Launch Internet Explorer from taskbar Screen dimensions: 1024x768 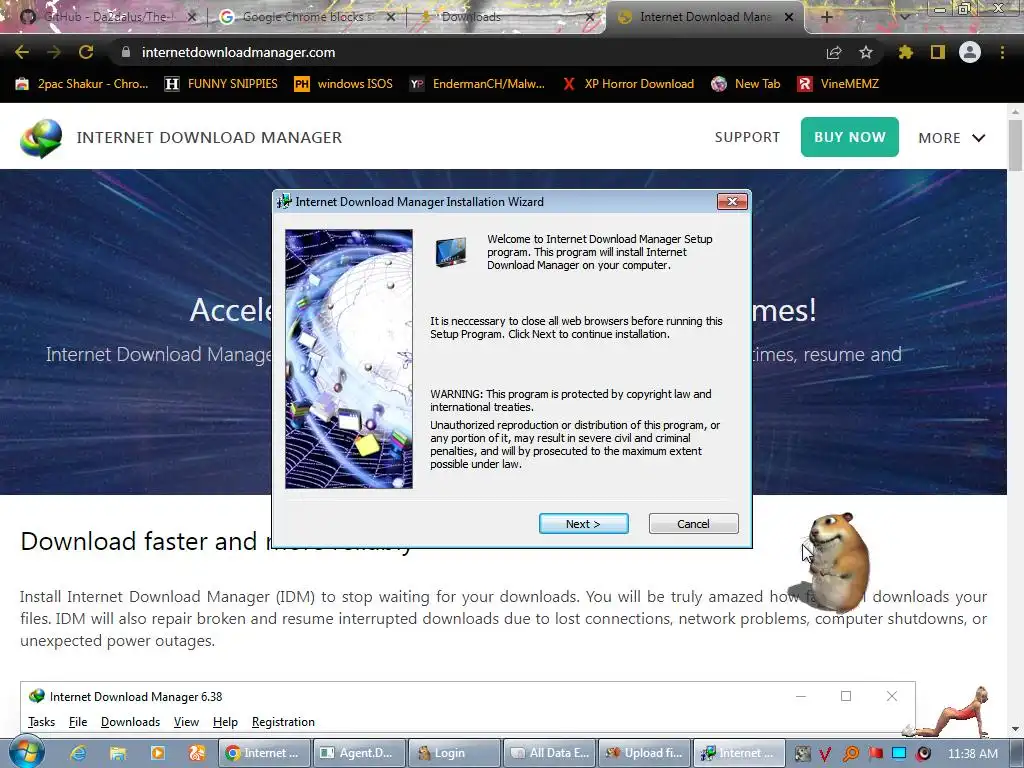tap(78, 753)
